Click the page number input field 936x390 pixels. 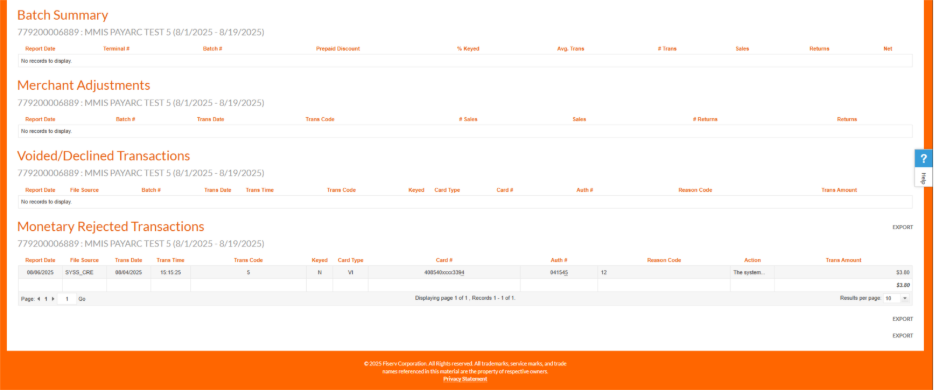67,299
